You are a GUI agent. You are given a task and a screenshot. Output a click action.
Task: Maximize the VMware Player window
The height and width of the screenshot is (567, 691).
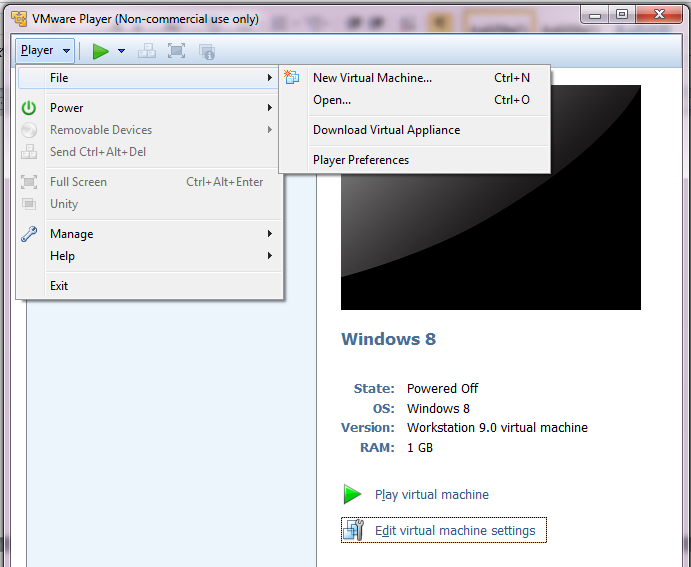click(x=622, y=15)
